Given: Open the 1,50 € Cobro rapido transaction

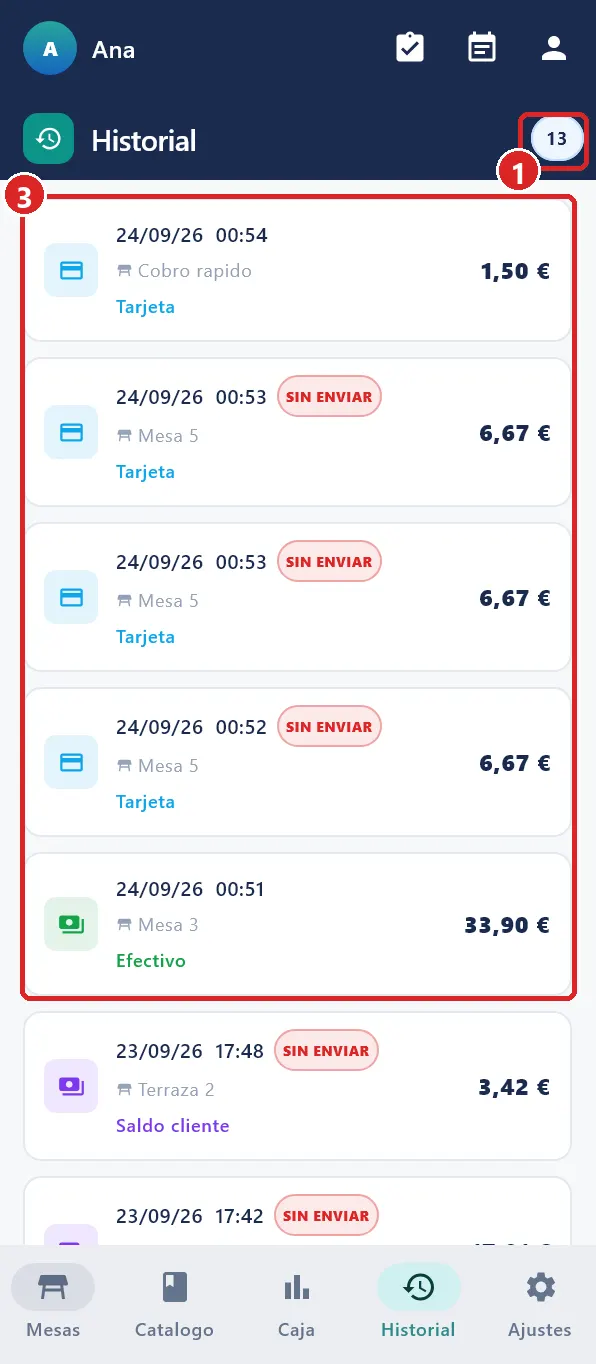Looking at the screenshot, I should coord(297,271).
